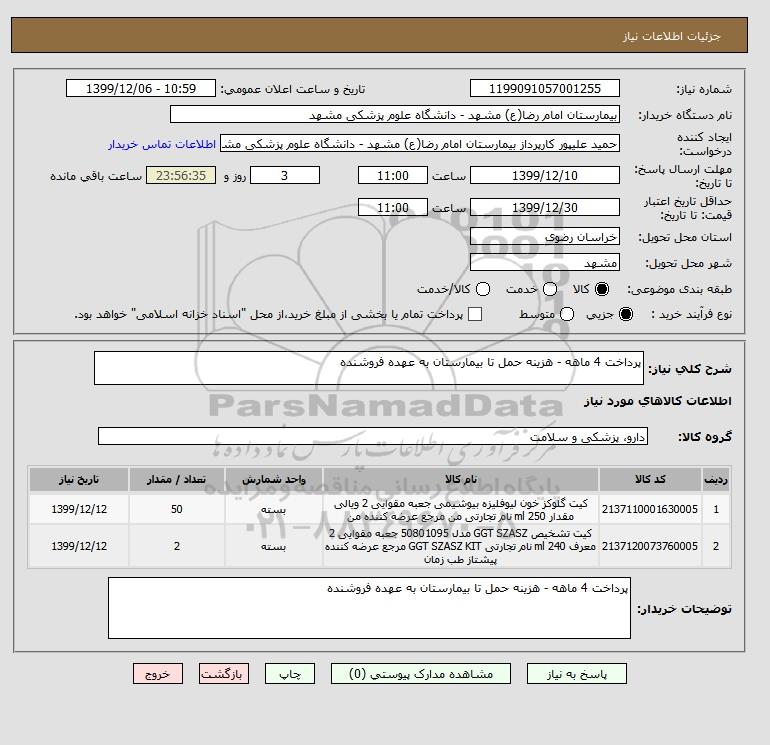The image size is (770, 745).
Task: Click the جزئیات اطلاعات نیاز header title
Action: (672, 36)
